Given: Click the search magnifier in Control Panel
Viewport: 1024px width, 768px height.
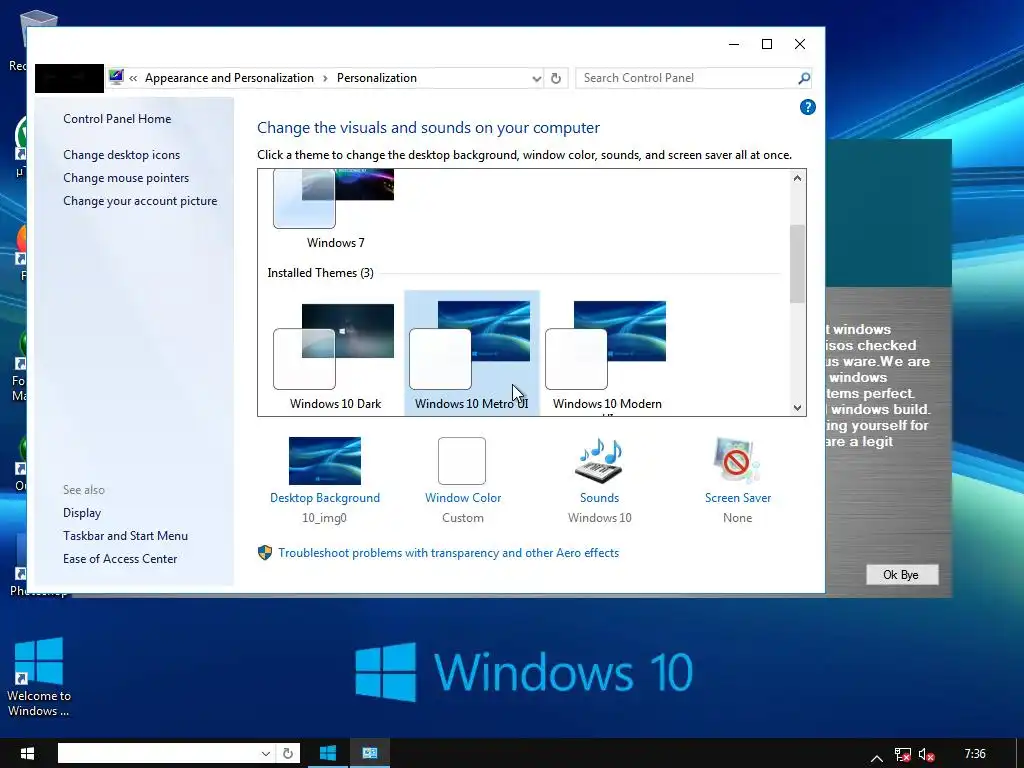Looking at the screenshot, I should (x=804, y=78).
